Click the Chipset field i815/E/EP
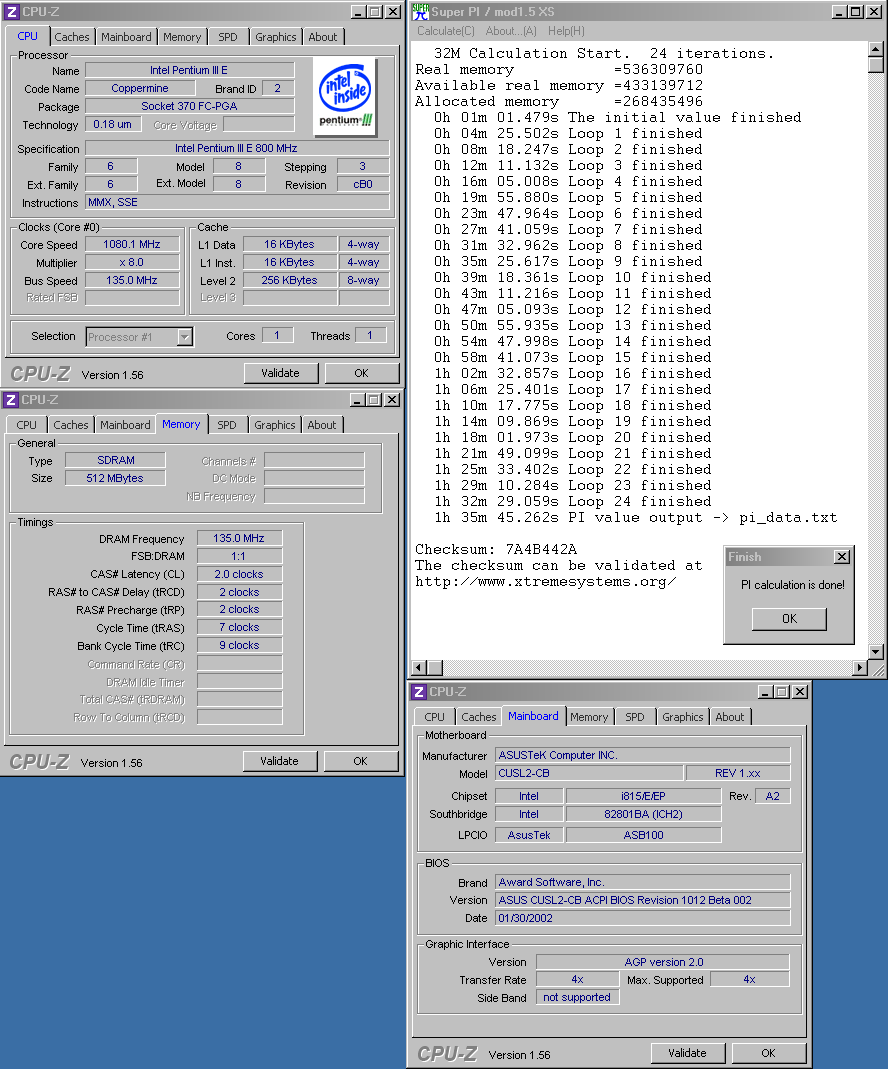This screenshot has height=1069, width=888. coord(643,796)
